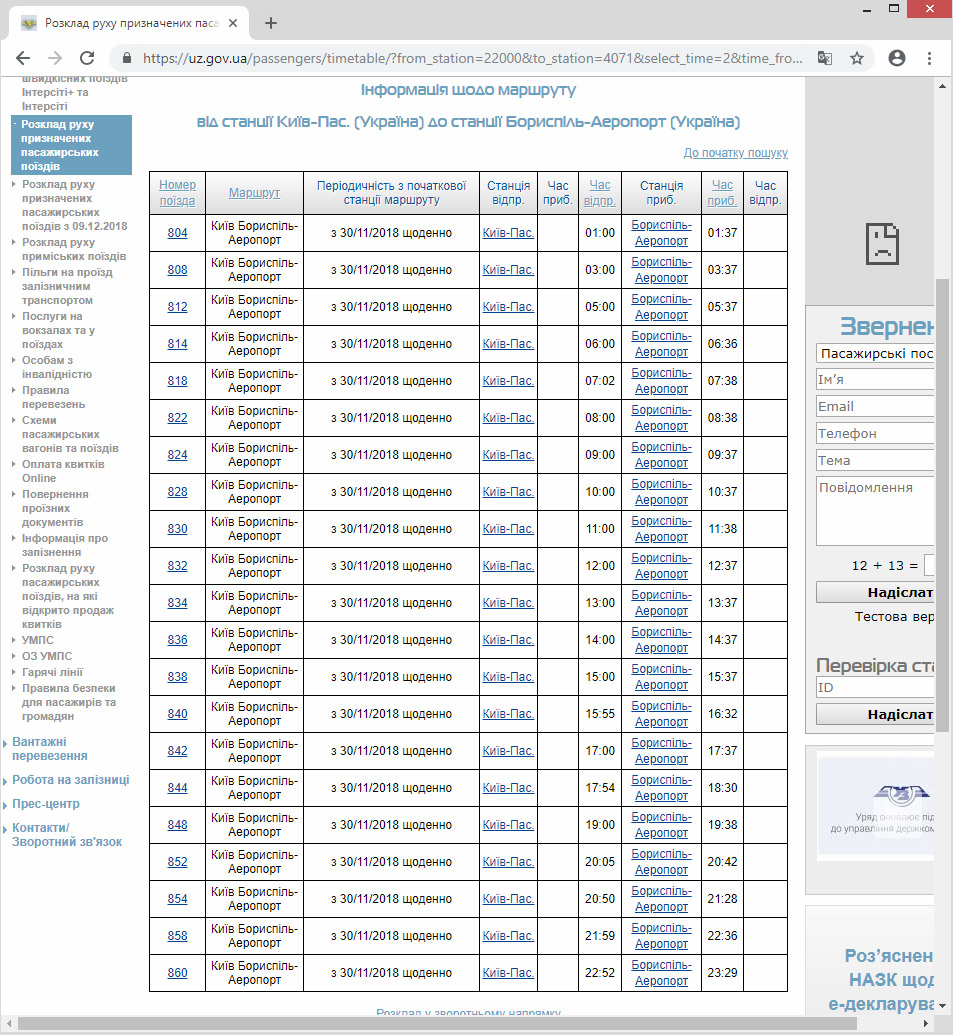Viewport: 953px width, 1035px height.
Task: Expand the Контакти/Зворотний зв'язок section
Action: [x=67, y=834]
